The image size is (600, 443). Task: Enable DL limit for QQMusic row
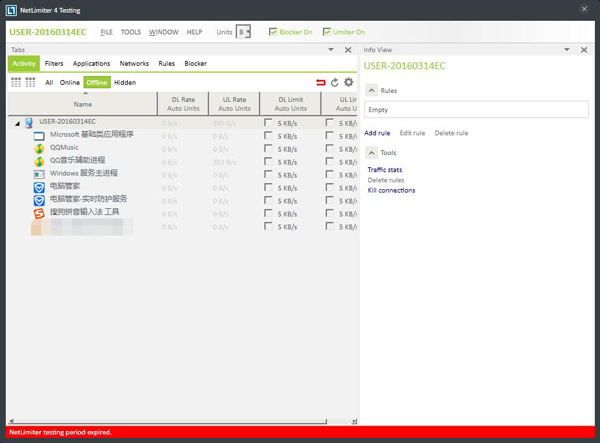pyautogui.click(x=268, y=148)
